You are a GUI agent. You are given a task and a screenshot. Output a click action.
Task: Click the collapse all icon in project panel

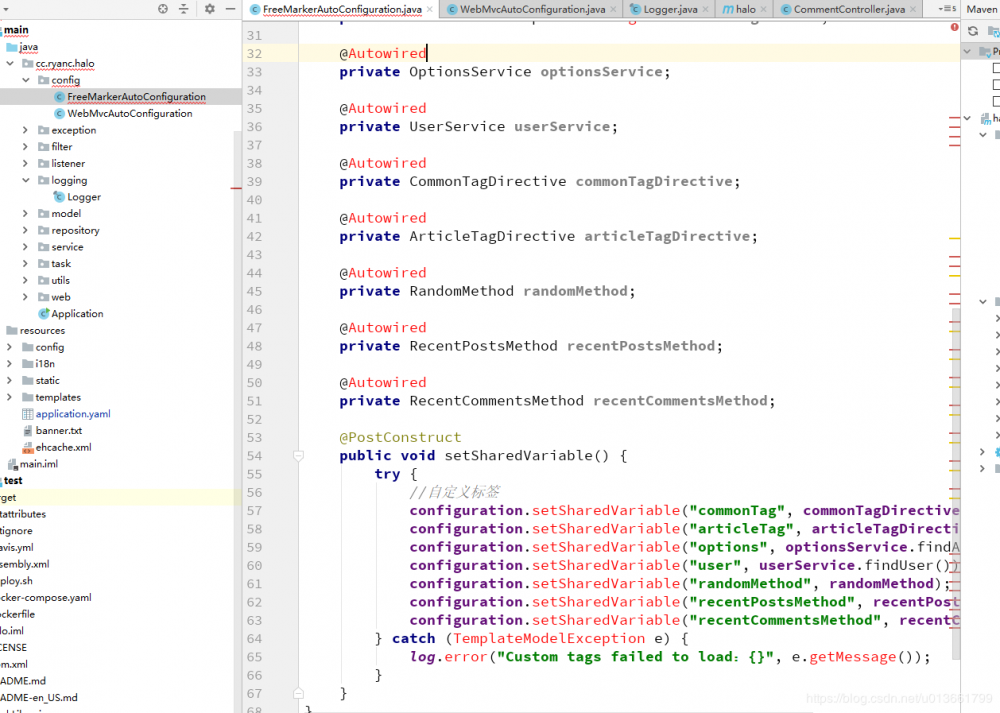184,9
